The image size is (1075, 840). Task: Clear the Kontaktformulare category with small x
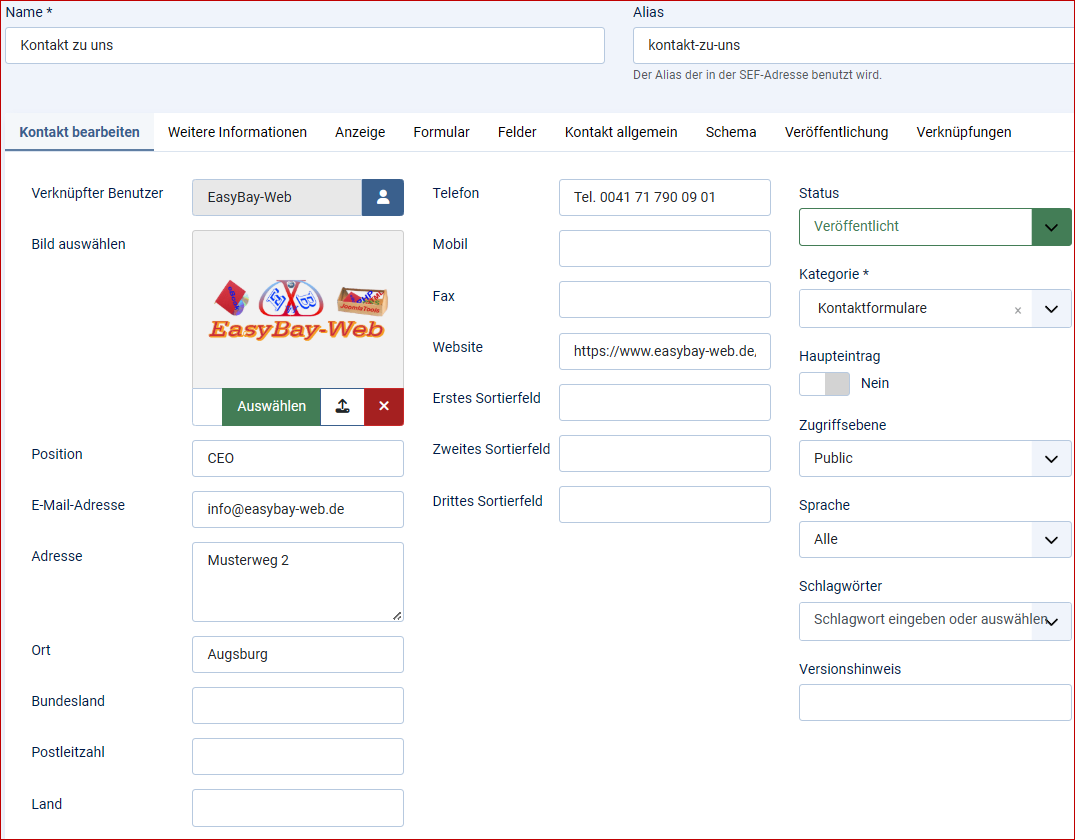tap(1018, 310)
